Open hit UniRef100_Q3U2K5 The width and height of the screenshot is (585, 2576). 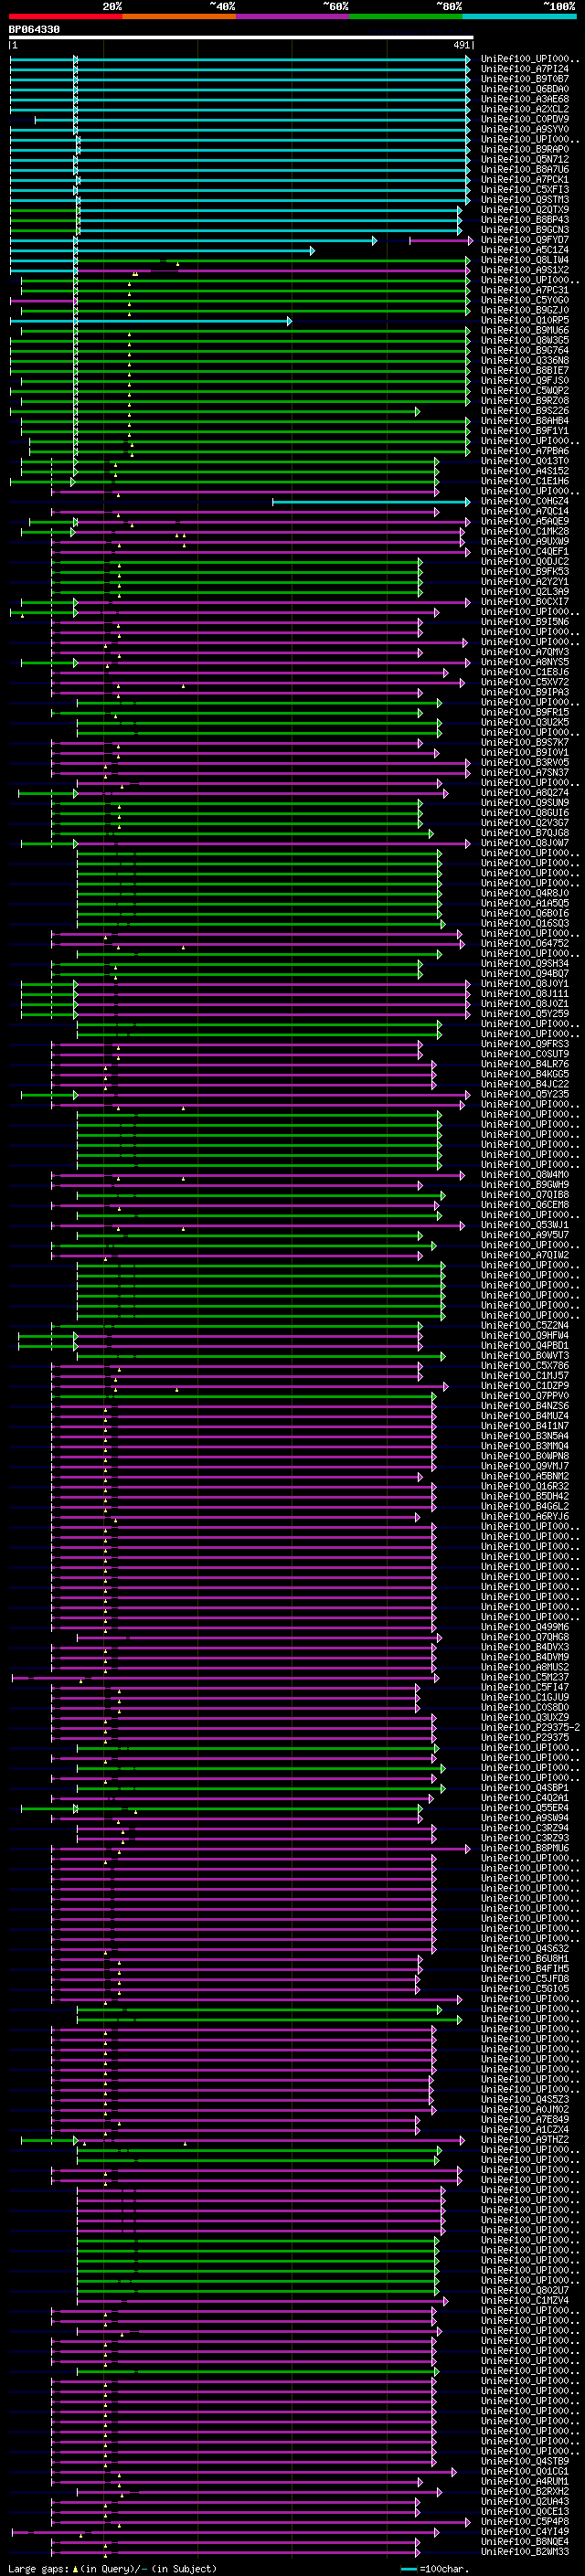[525, 722]
